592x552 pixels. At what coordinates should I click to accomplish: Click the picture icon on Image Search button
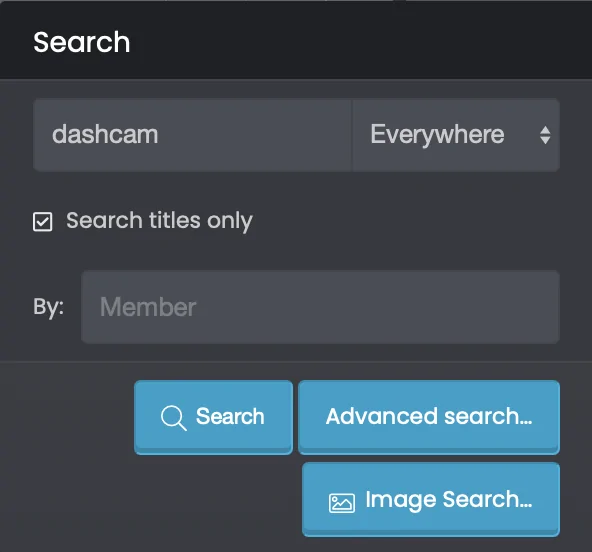(342, 503)
